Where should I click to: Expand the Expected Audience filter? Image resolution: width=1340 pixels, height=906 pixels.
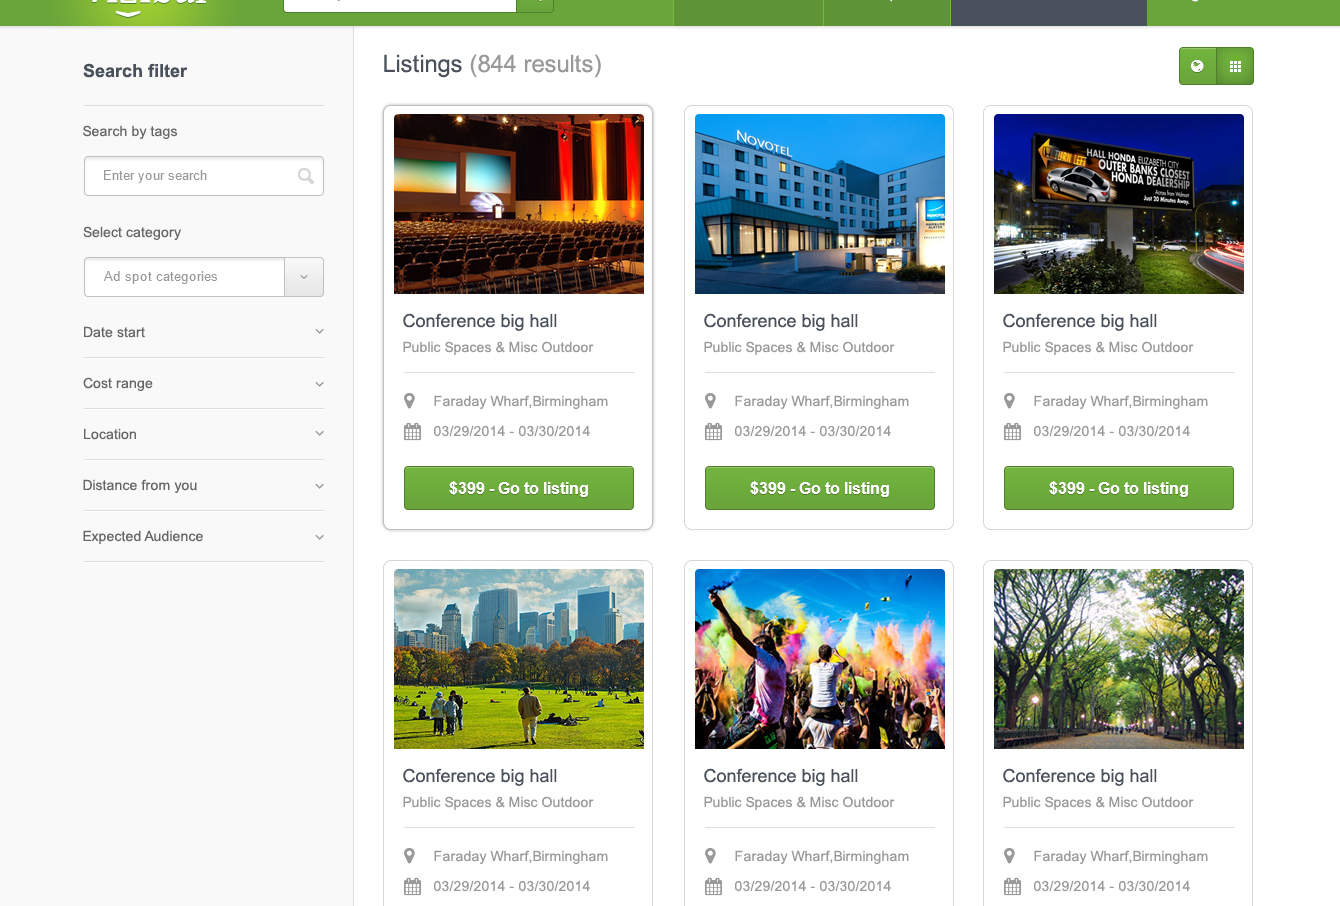tap(204, 536)
